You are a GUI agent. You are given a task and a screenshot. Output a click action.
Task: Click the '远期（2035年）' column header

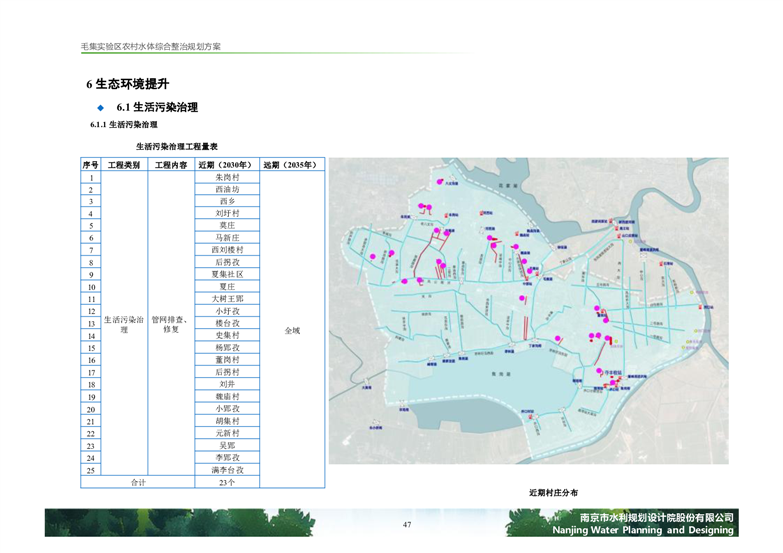(291, 165)
